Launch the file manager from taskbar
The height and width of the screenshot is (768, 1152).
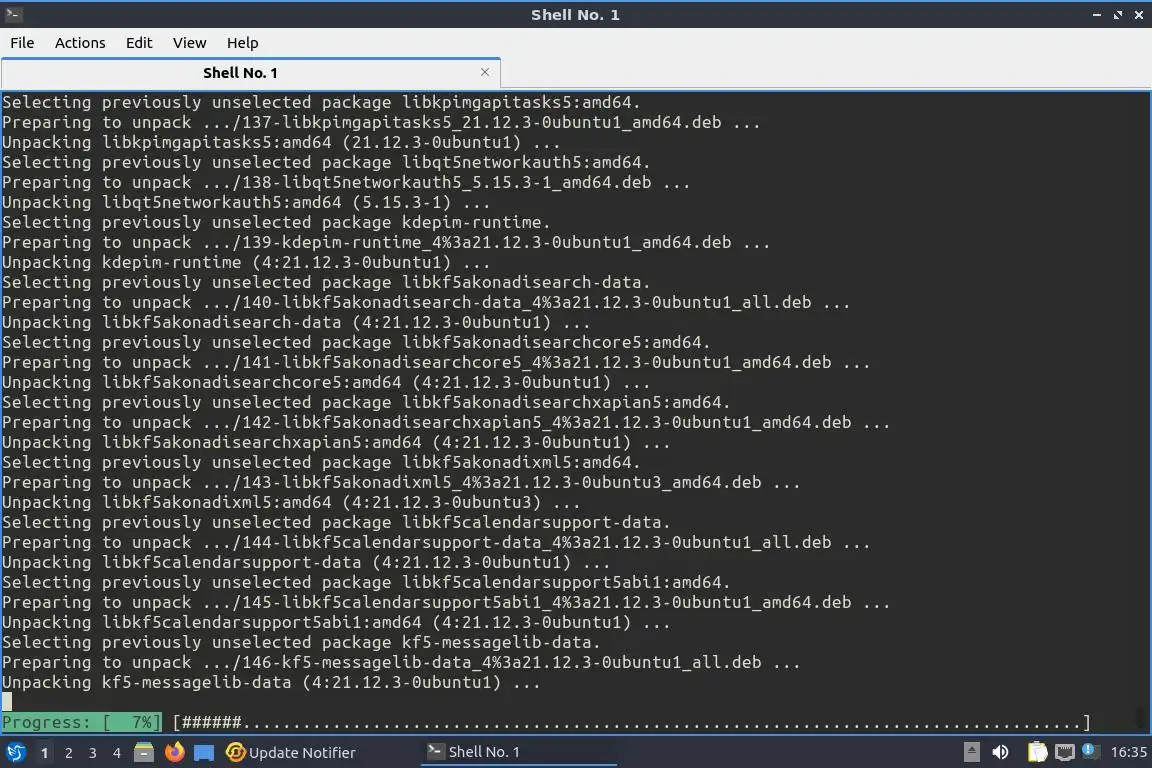tap(144, 753)
